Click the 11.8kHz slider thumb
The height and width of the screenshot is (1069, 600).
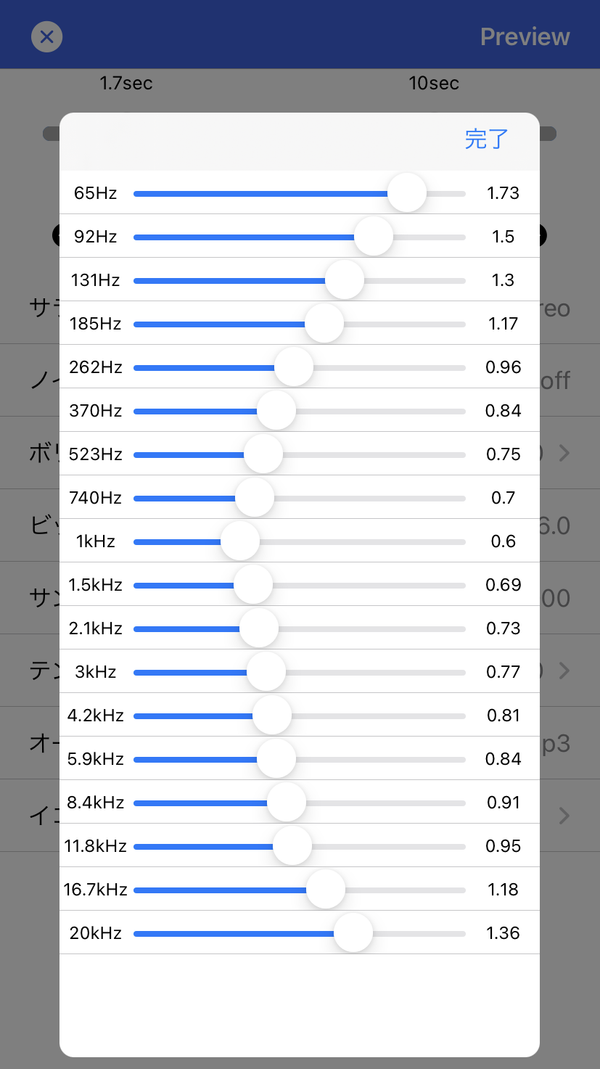[x=292, y=847]
